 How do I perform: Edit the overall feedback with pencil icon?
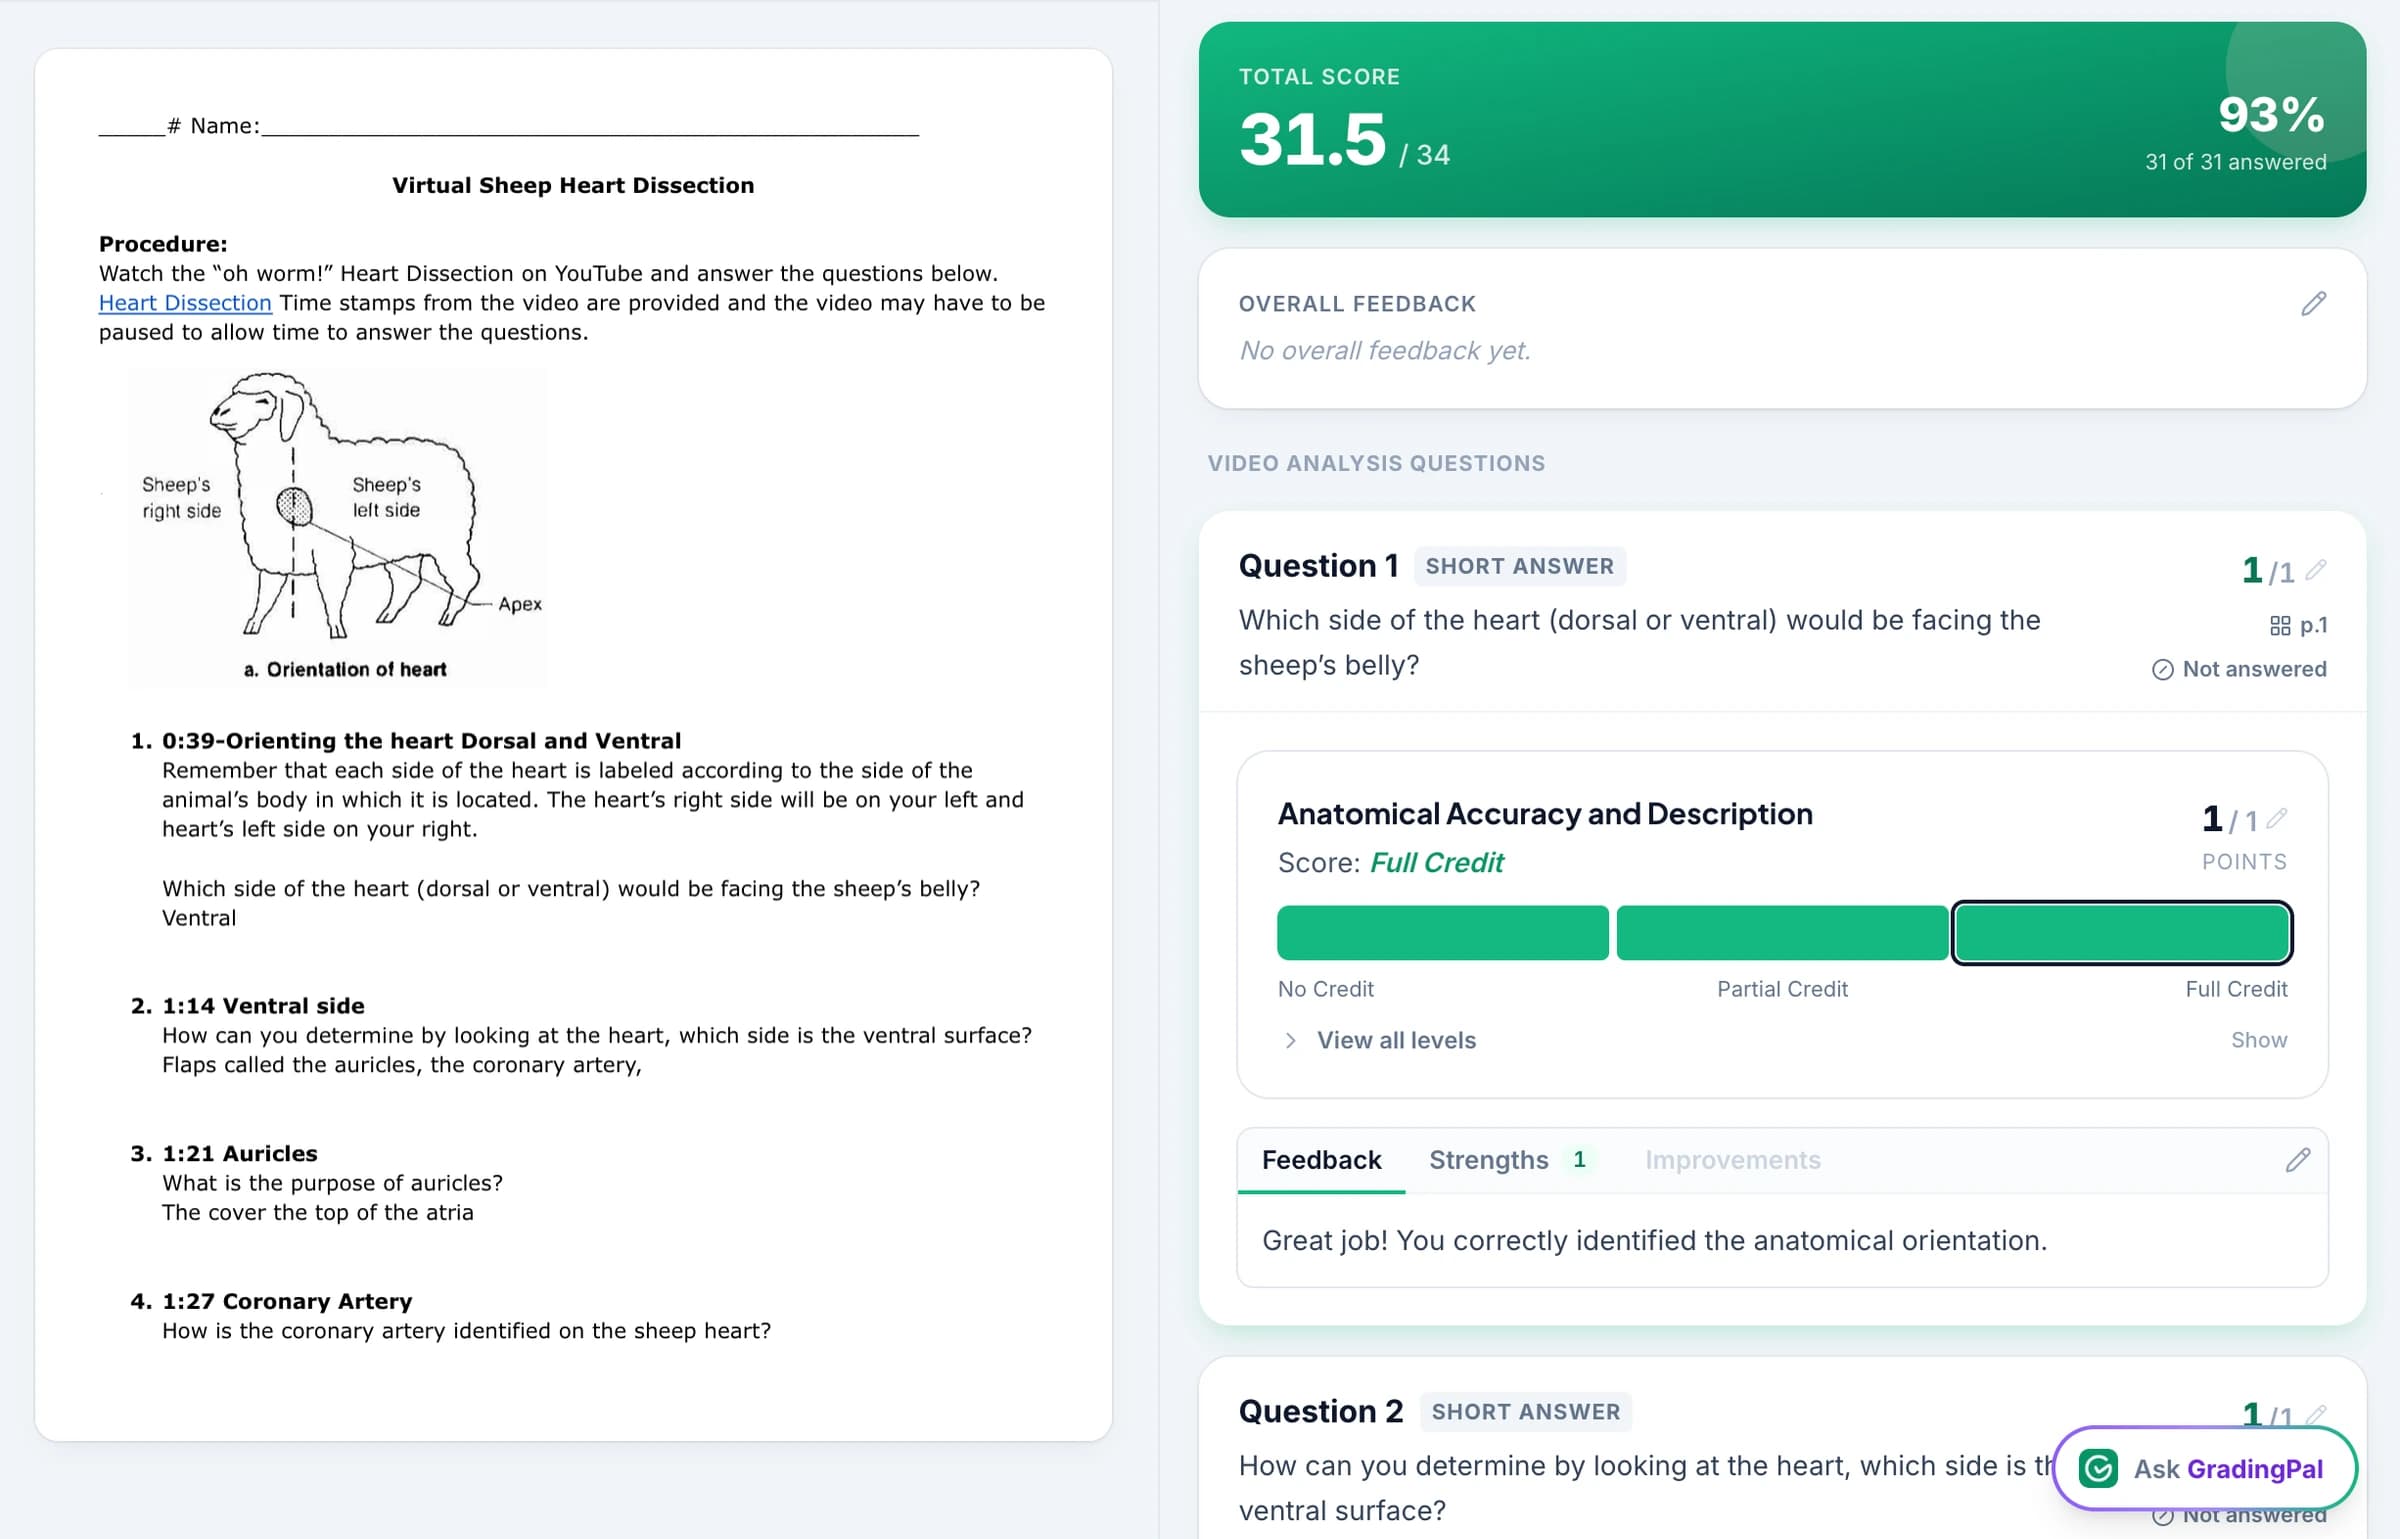pyautogui.click(x=2313, y=304)
